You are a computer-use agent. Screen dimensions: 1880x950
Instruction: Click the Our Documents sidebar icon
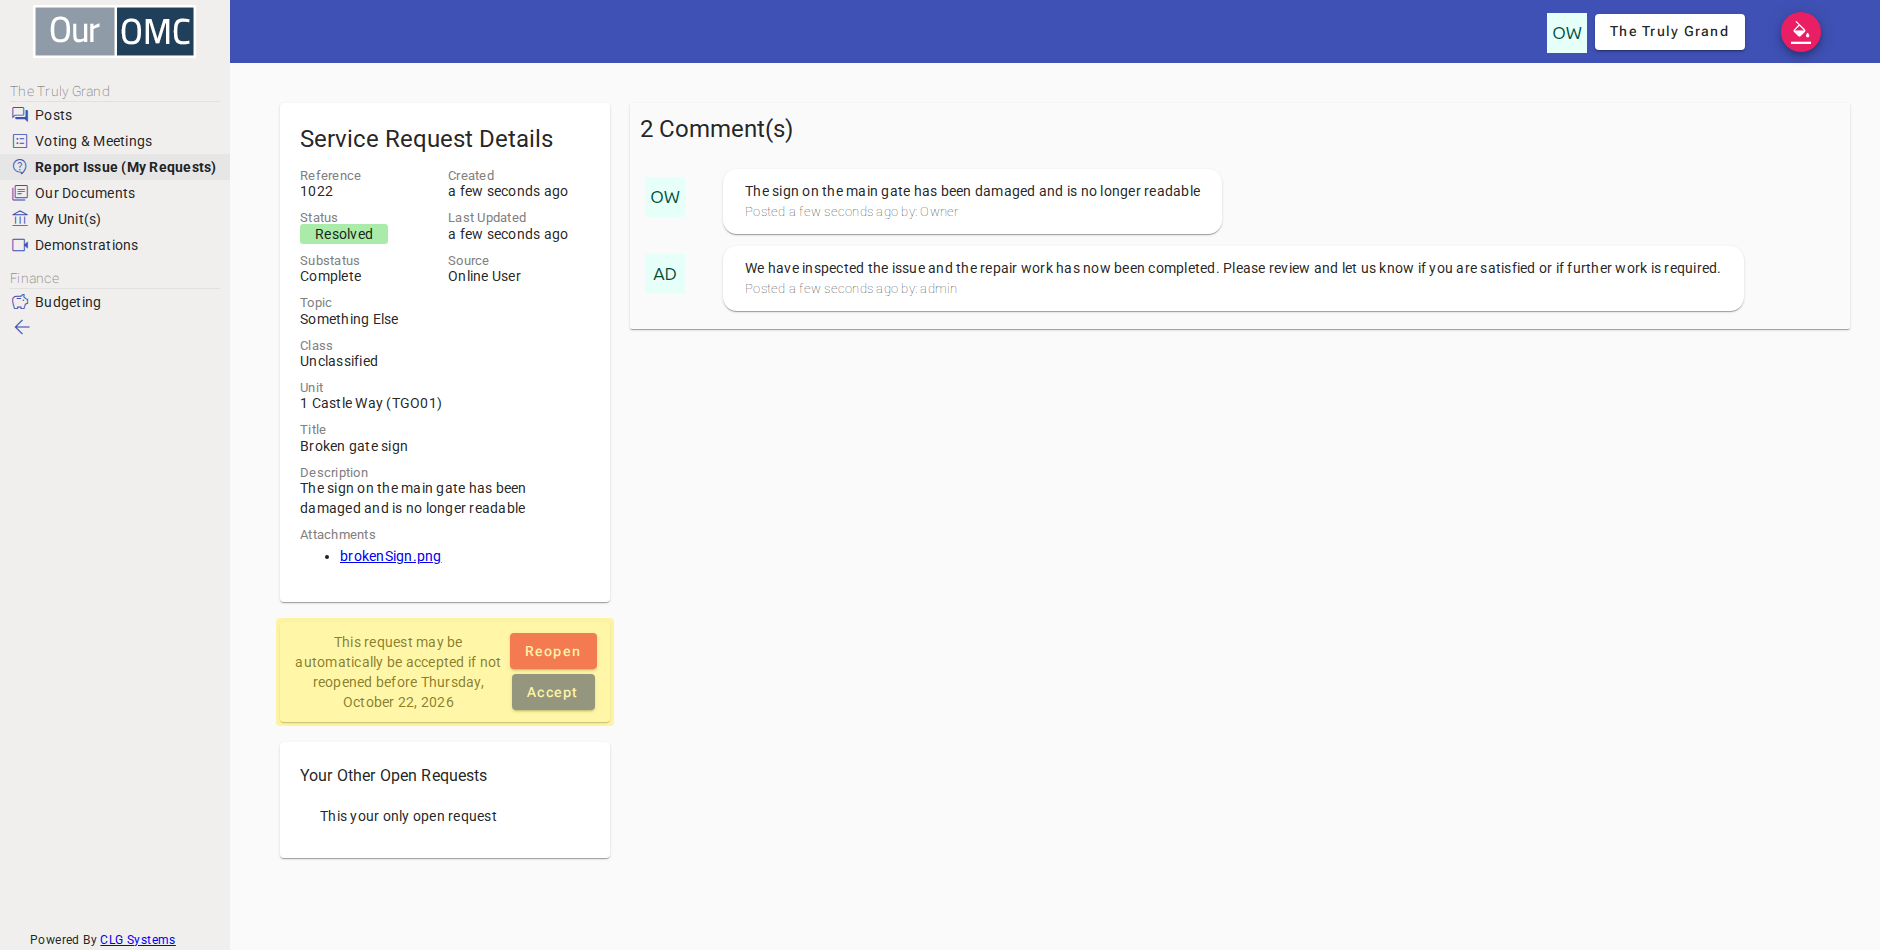point(20,193)
